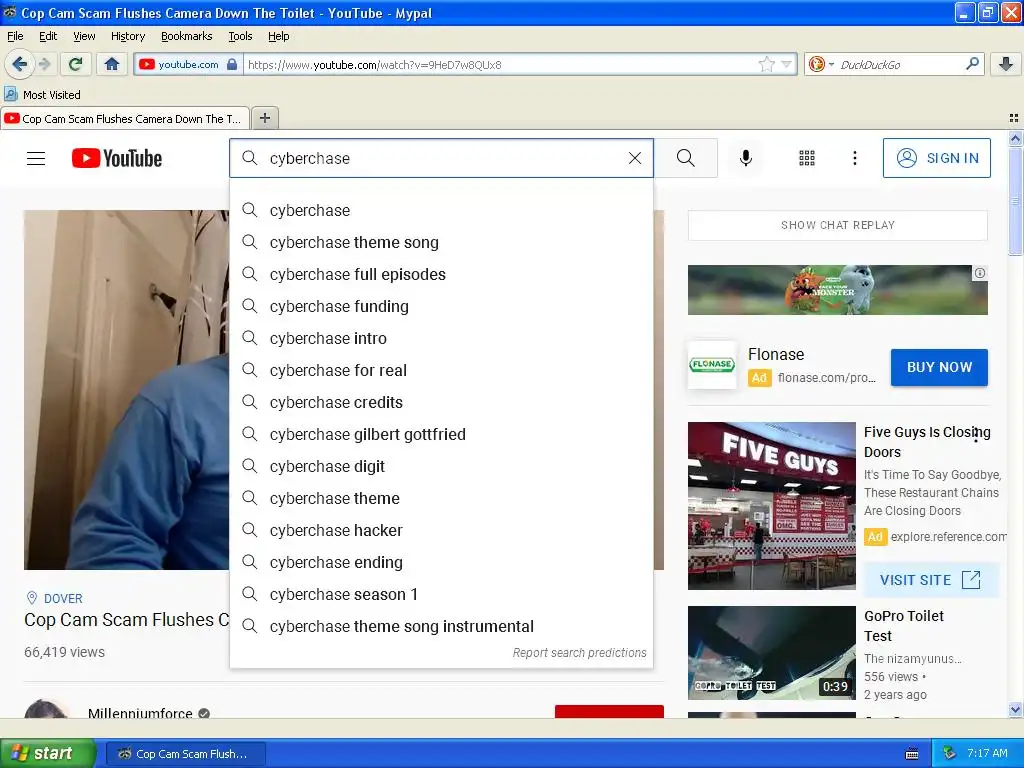
Task: Open the History menu
Action: point(127,36)
